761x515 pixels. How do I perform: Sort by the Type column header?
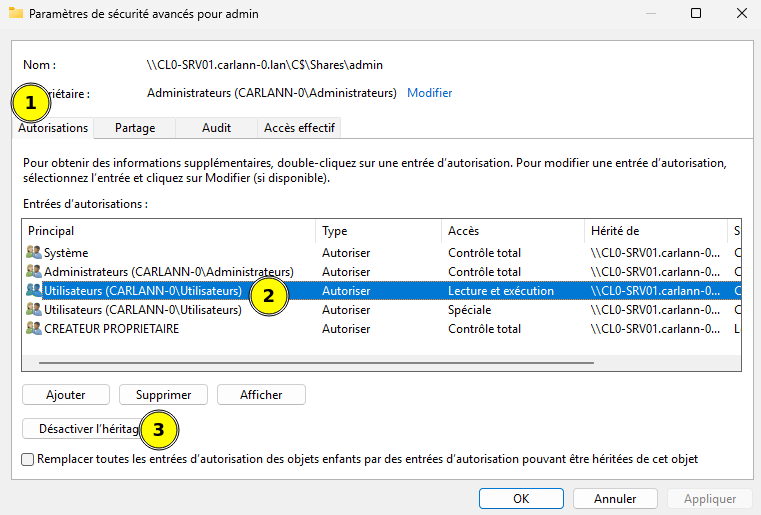pyautogui.click(x=379, y=231)
